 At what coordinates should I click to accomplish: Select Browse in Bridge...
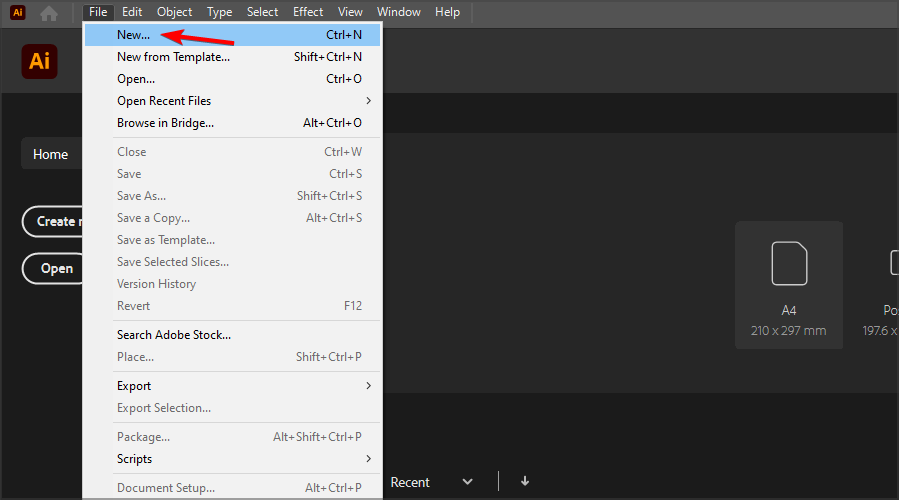(232, 123)
